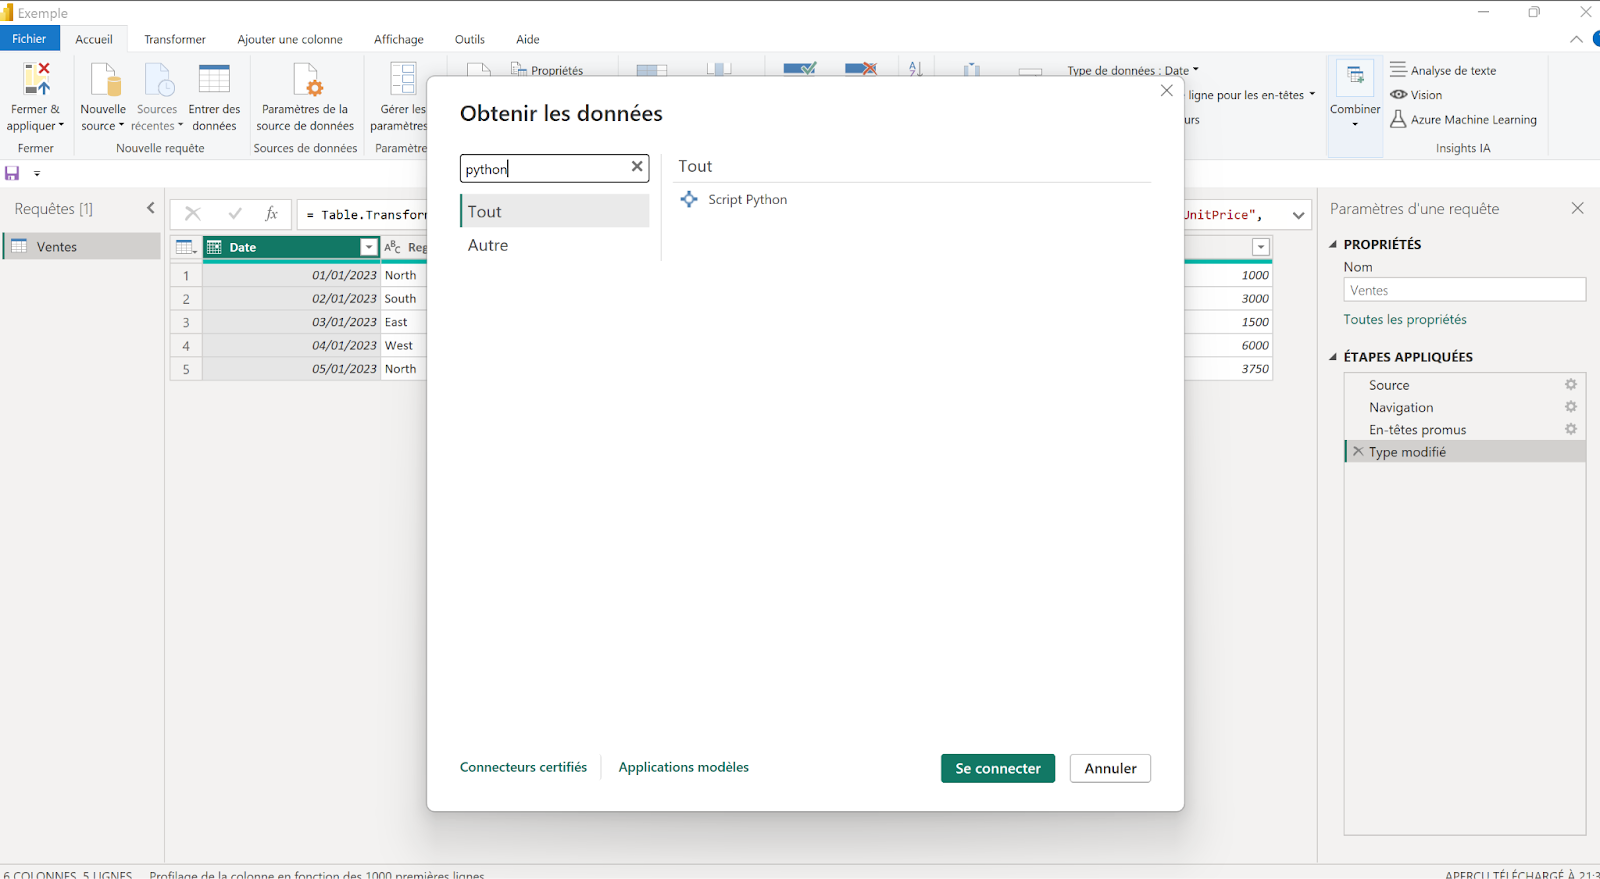Image resolution: width=1600 pixels, height=879 pixels.
Task: Open settings gear for En-têtes promus step
Action: pyautogui.click(x=1571, y=428)
